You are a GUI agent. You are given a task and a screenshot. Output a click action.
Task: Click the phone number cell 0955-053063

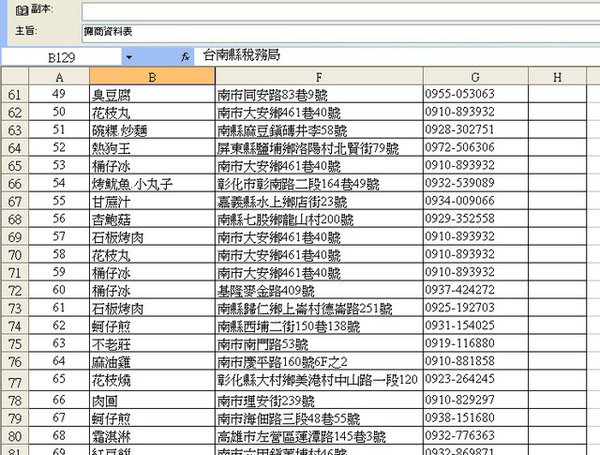click(x=476, y=95)
